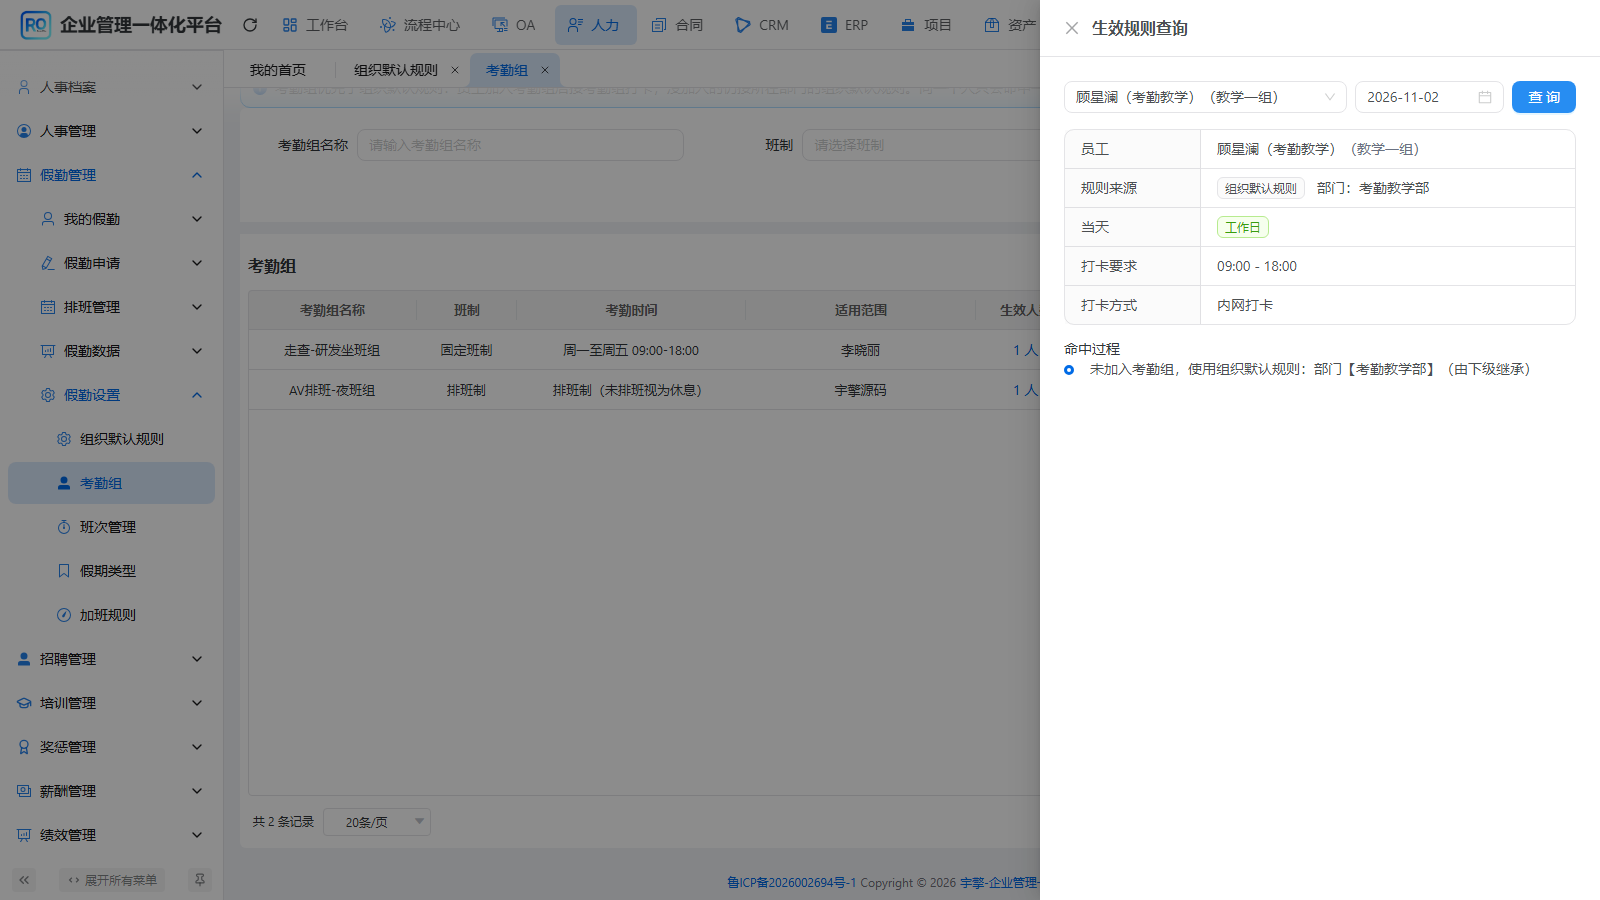Open the 20条/页 page size dropdown
Image resolution: width=1600 pixels, height=900 pixels.
coord(377,822)
